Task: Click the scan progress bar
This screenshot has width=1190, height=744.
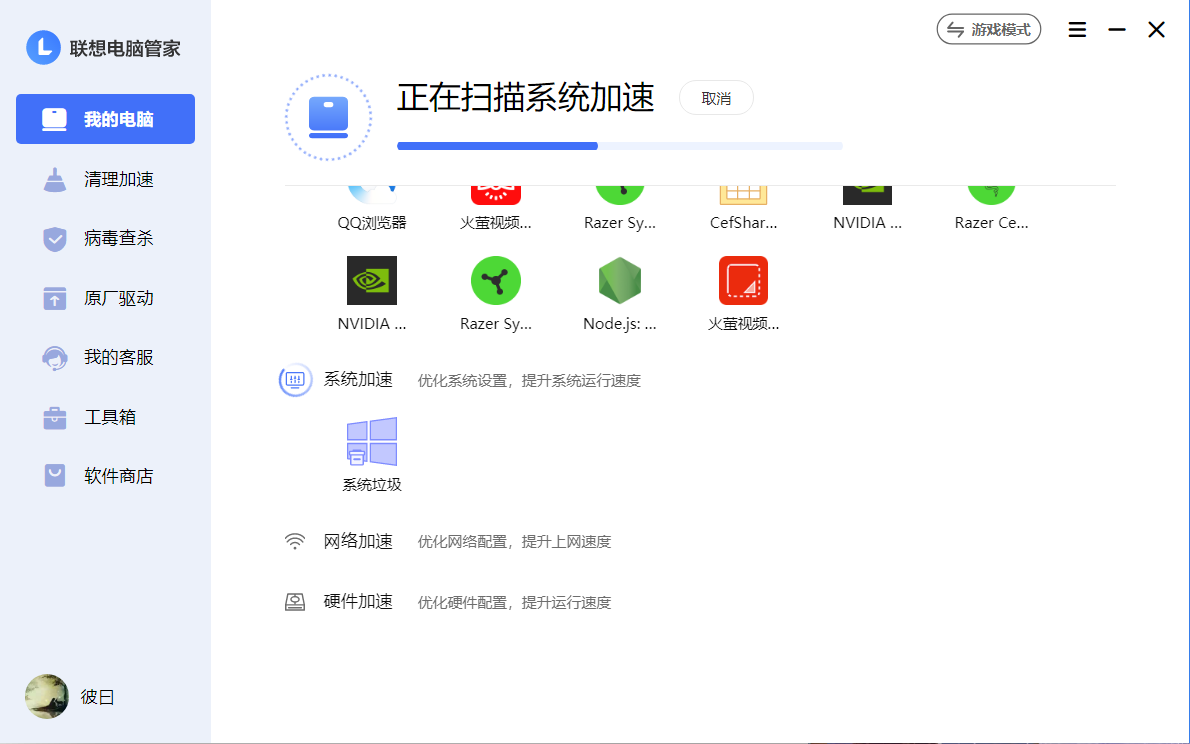Action: click(620, 146)
